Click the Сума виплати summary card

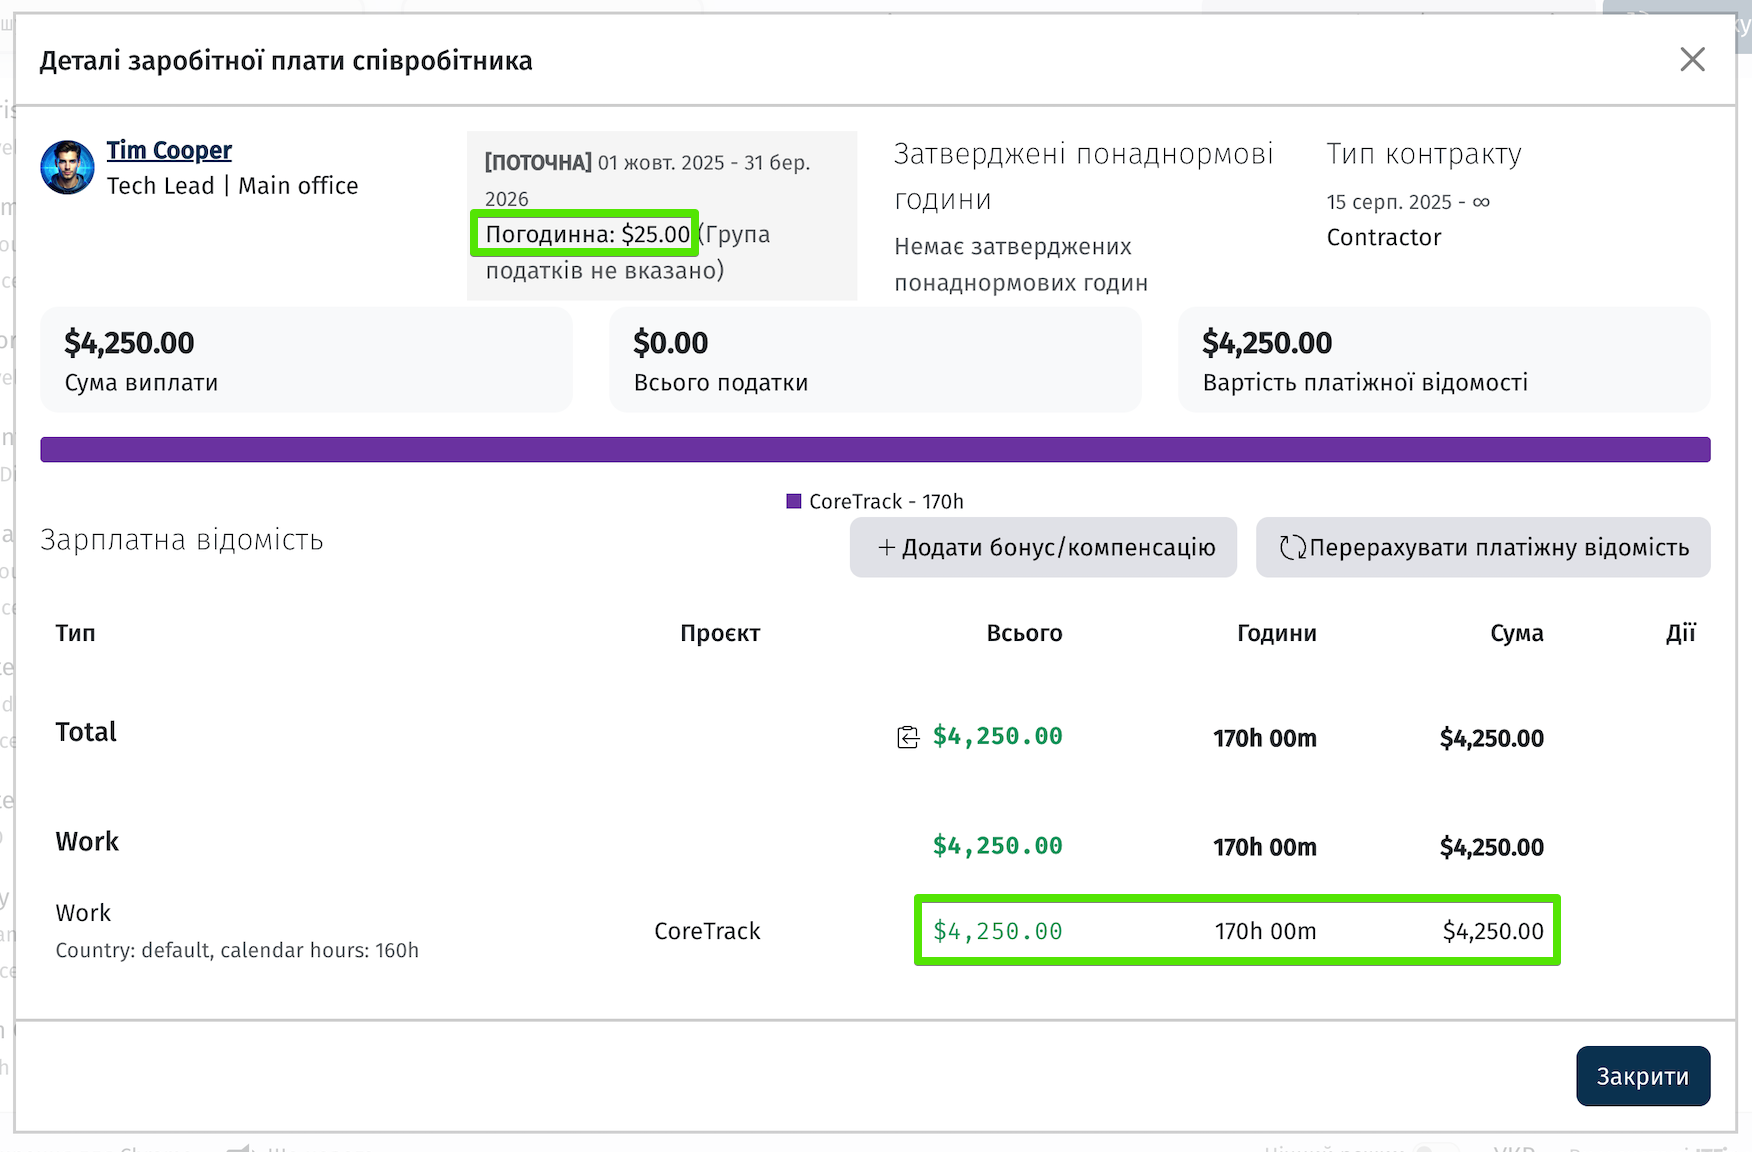click(x=306, y=360)
